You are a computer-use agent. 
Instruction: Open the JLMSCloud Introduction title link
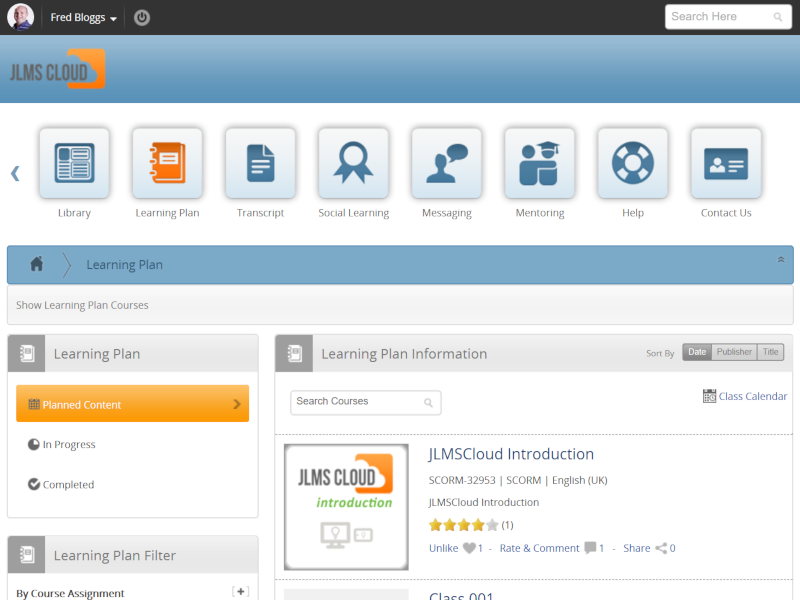(x=511, y=454)
